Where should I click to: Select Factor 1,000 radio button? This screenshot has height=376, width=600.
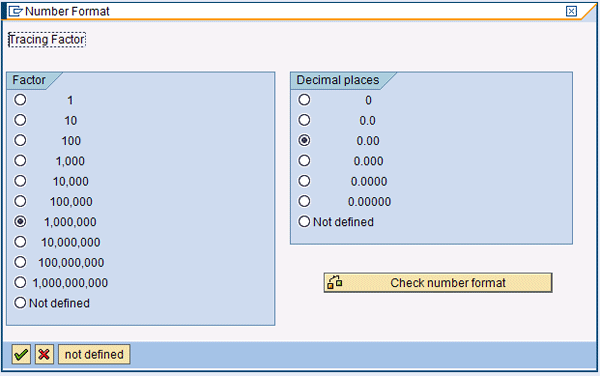pos(20,161)
